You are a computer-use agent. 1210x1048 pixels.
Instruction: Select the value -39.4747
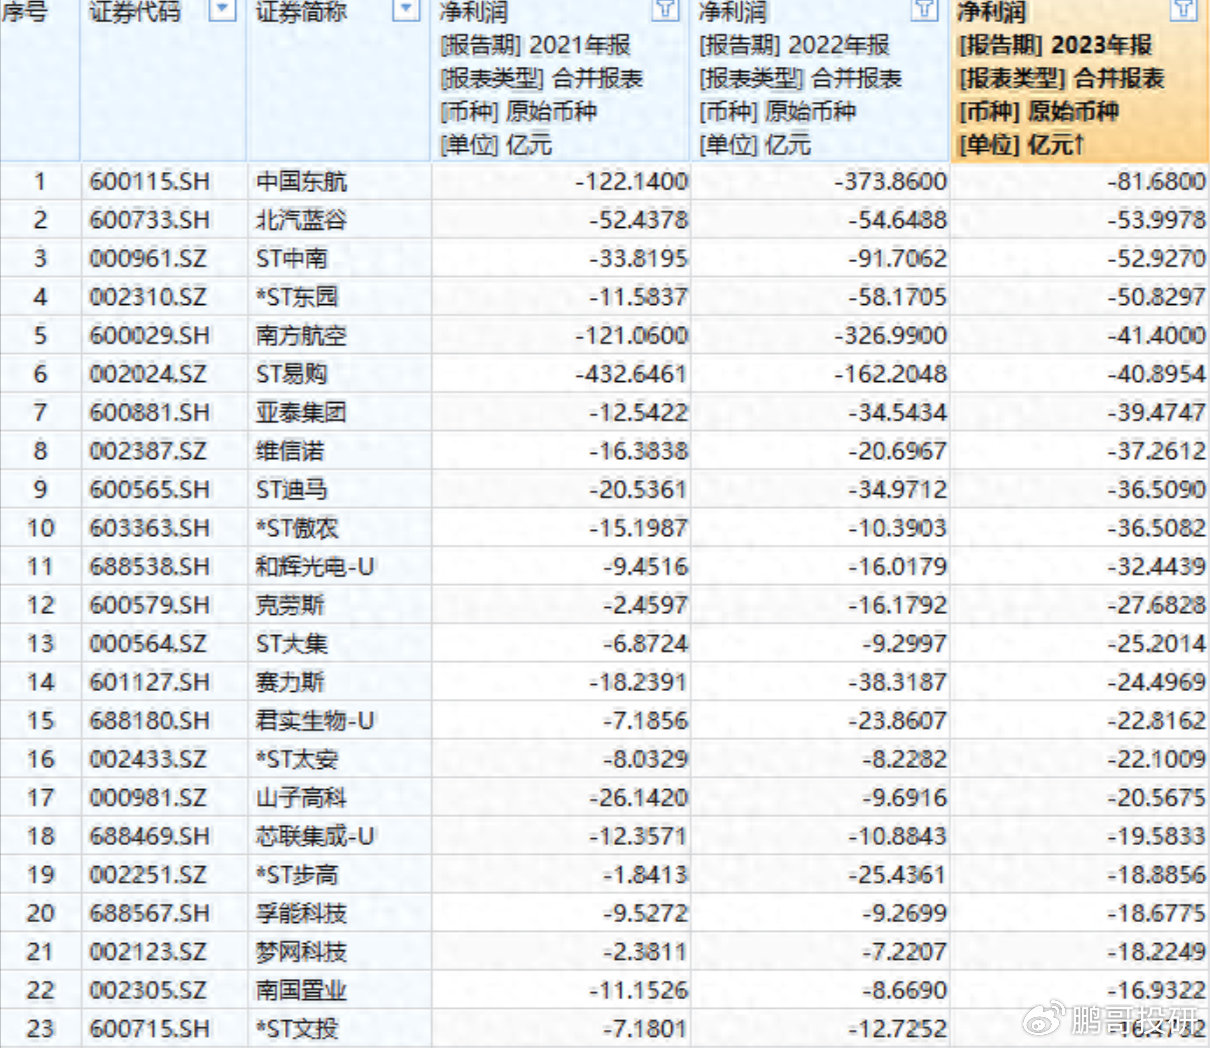(1156, 412)
